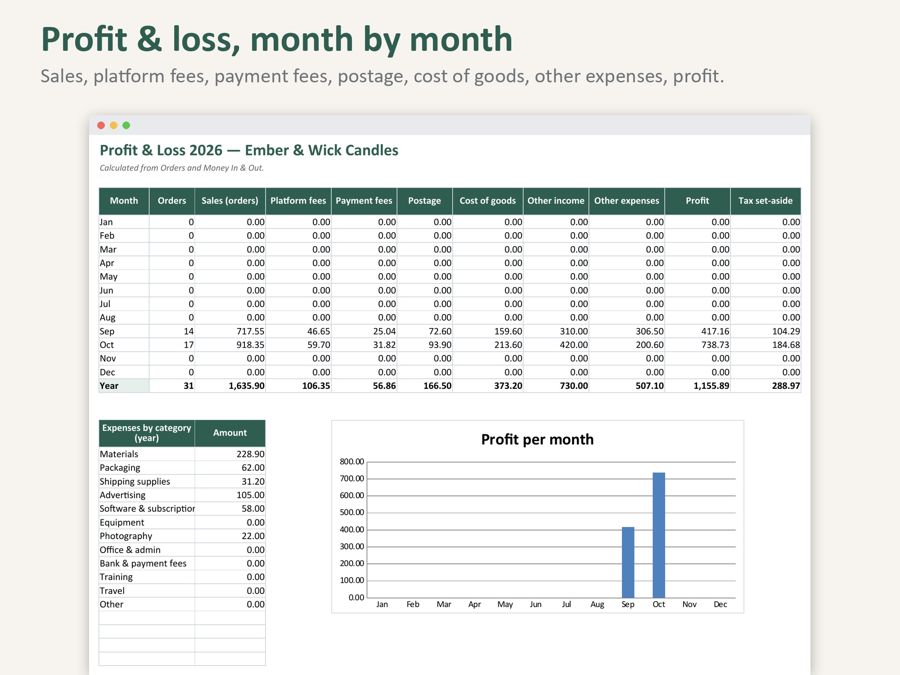Select the 'Equipment' expense row

[x=182, y=522]
